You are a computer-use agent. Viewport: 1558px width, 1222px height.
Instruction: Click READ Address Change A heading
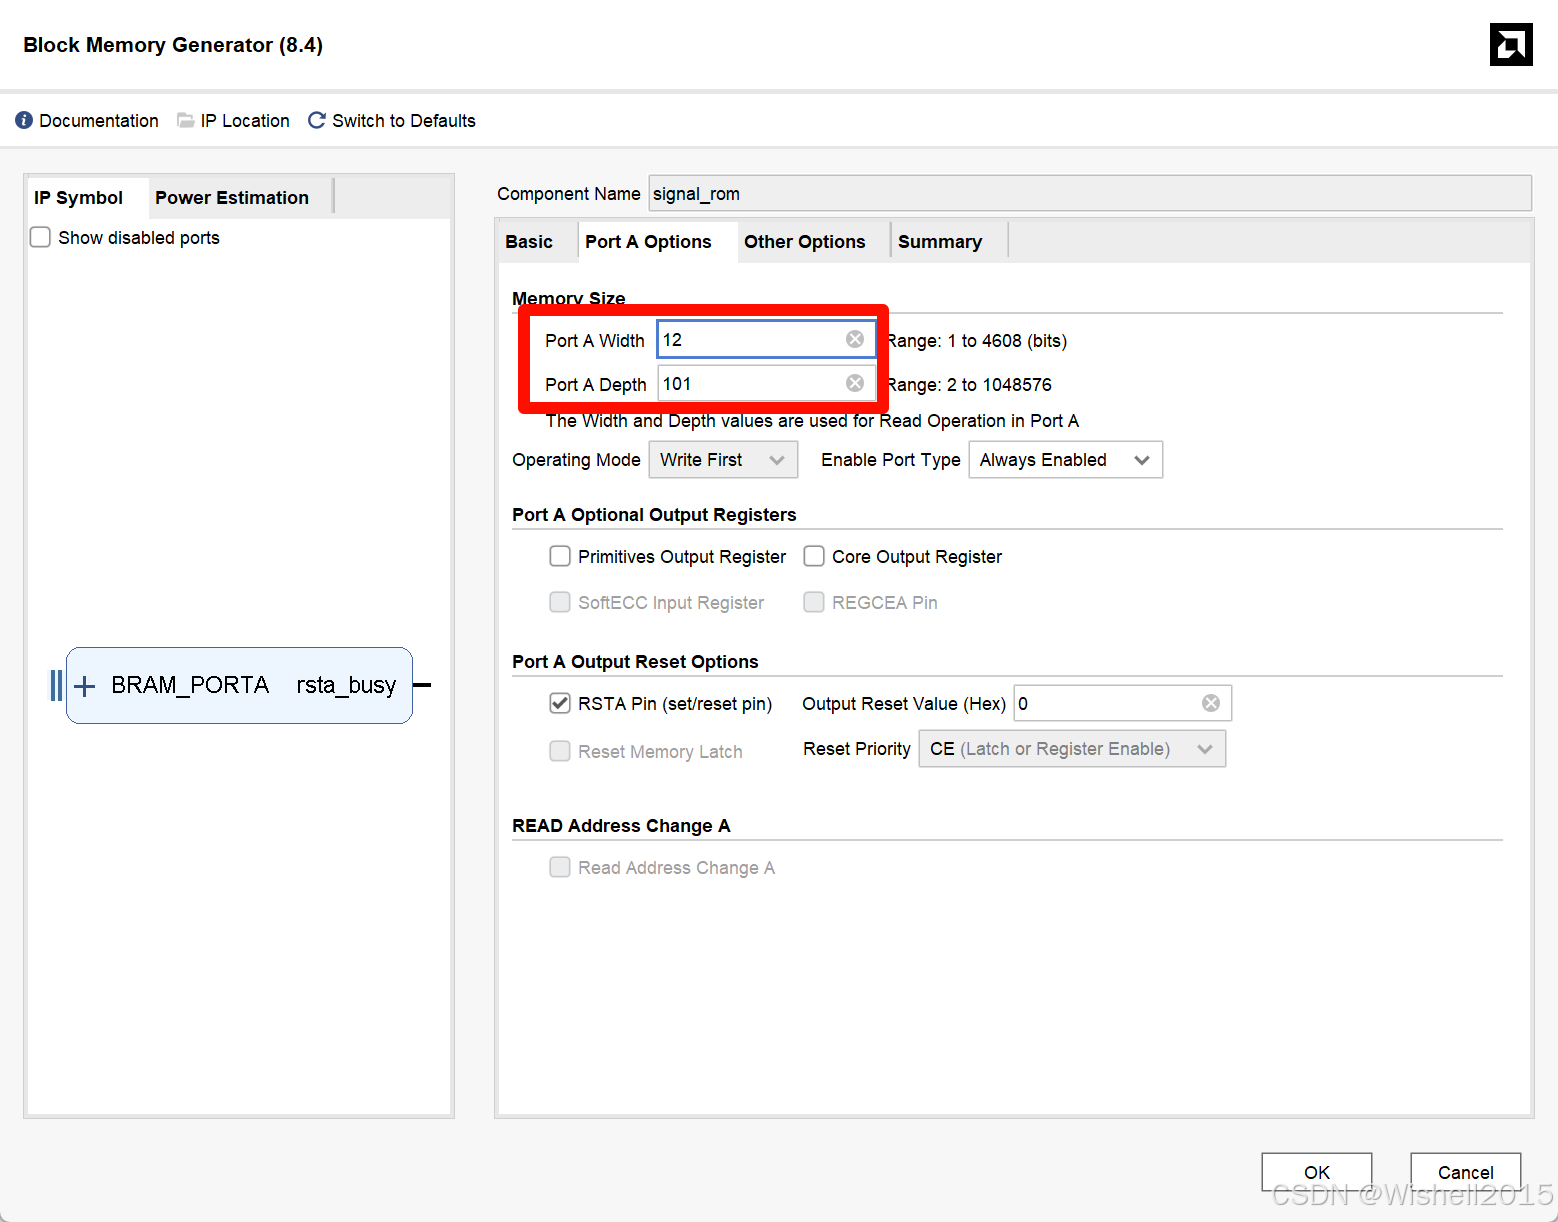621,826
